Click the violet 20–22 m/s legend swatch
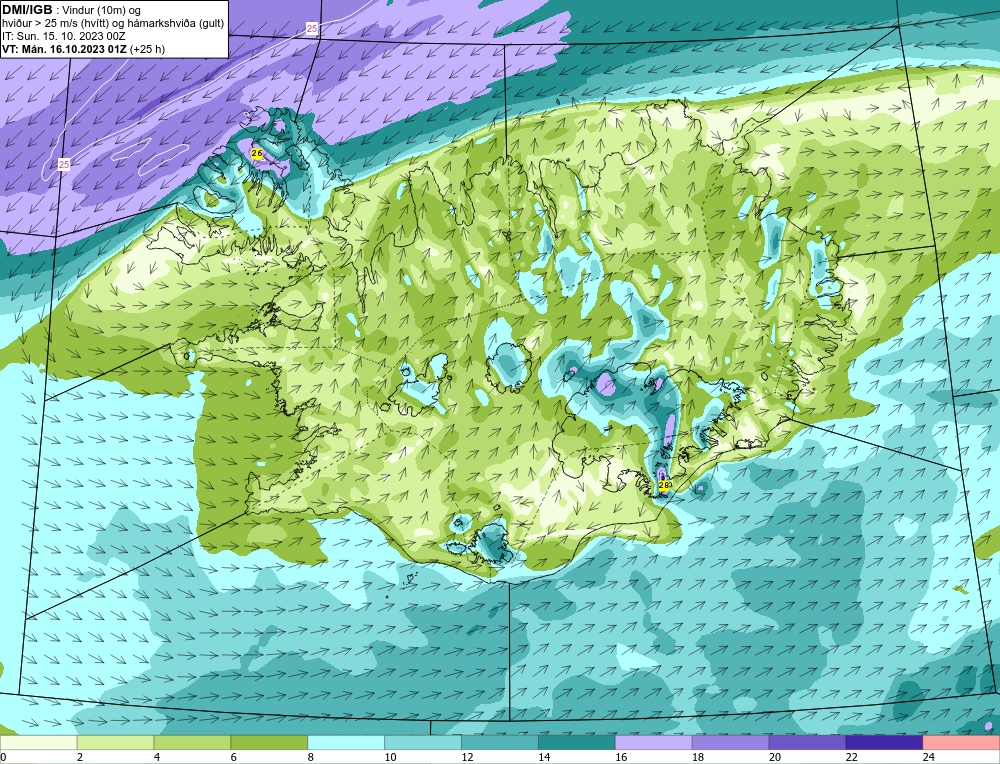Screen dimensions: 1000x764 (807, 743)
